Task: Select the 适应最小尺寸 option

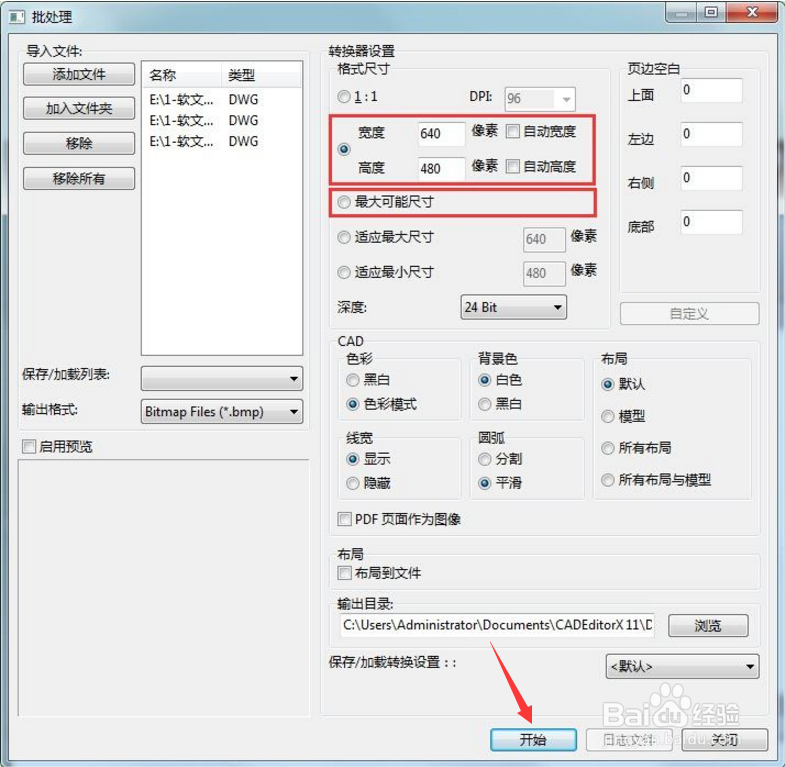Action: [x=343, y=272]
